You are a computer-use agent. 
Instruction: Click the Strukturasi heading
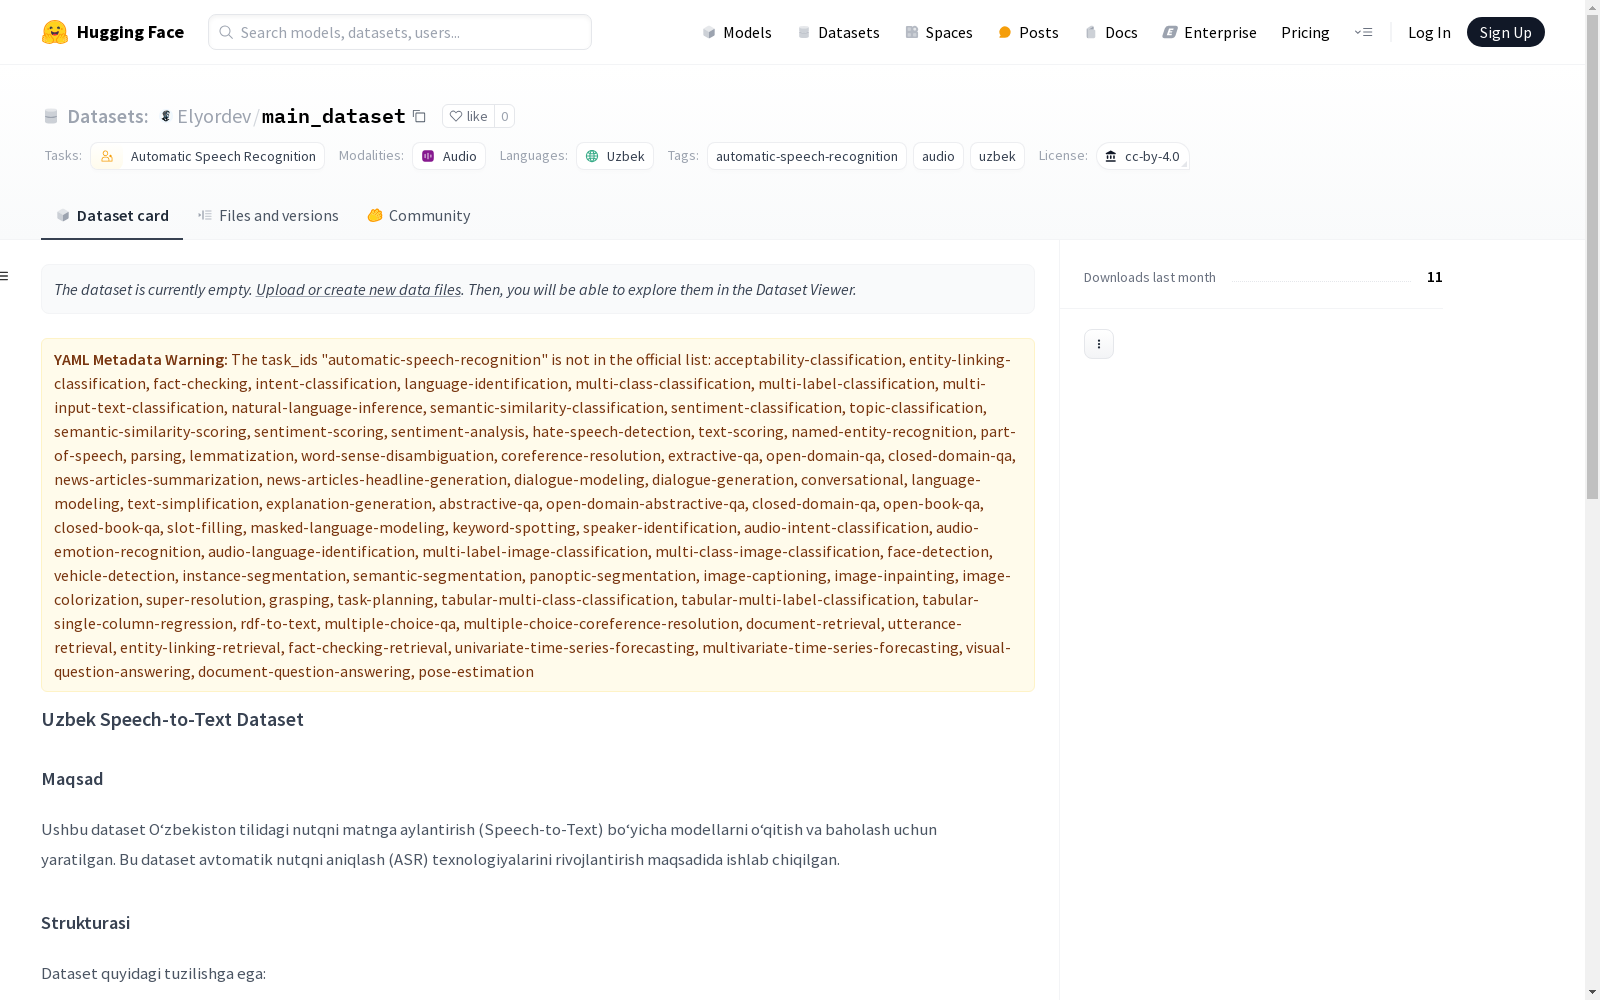[x=85, y=923]
